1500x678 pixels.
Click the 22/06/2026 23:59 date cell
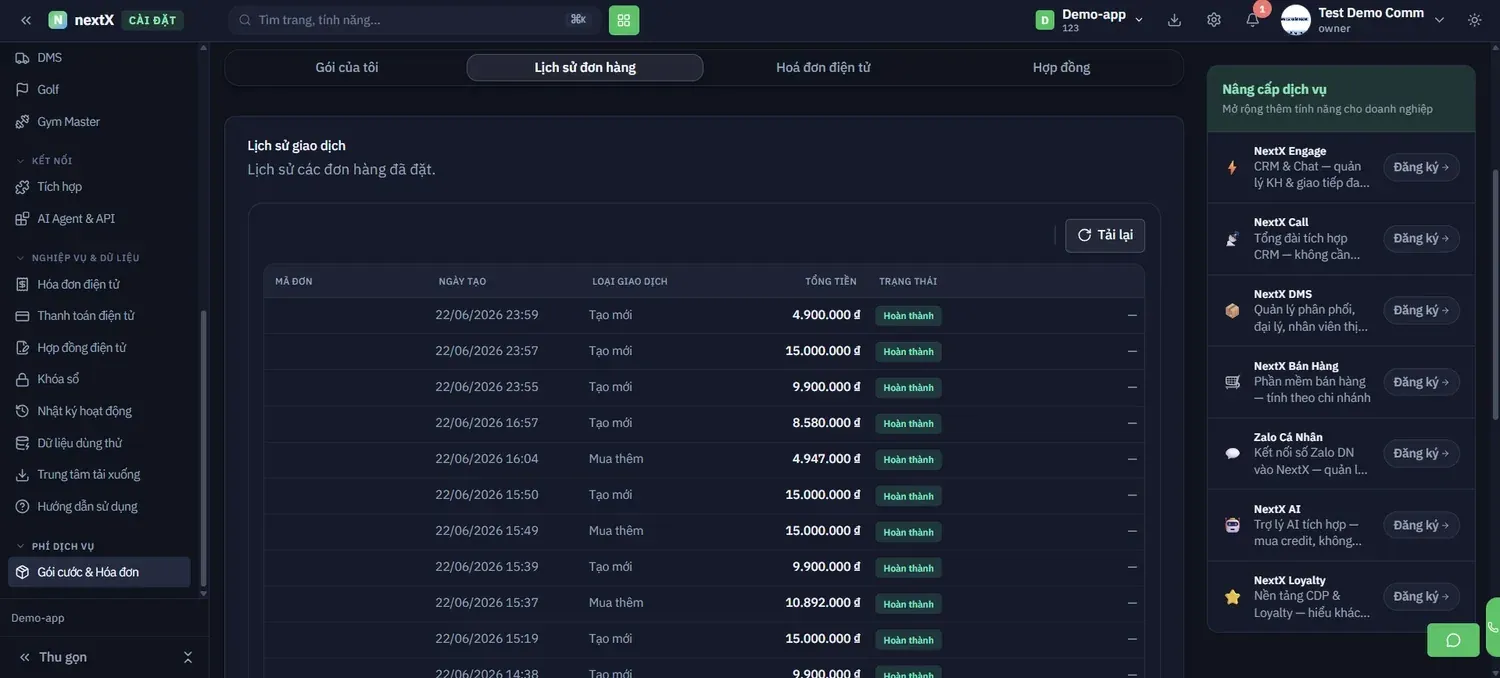[487, 315]
